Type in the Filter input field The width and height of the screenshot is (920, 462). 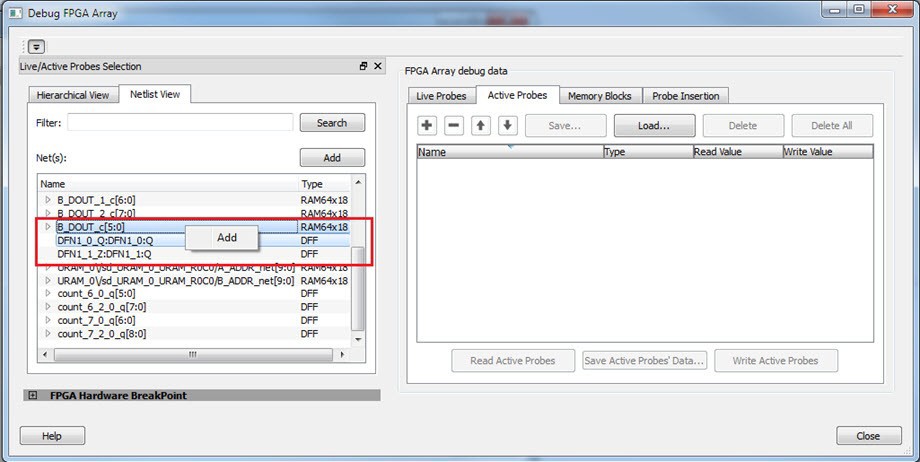180,123
